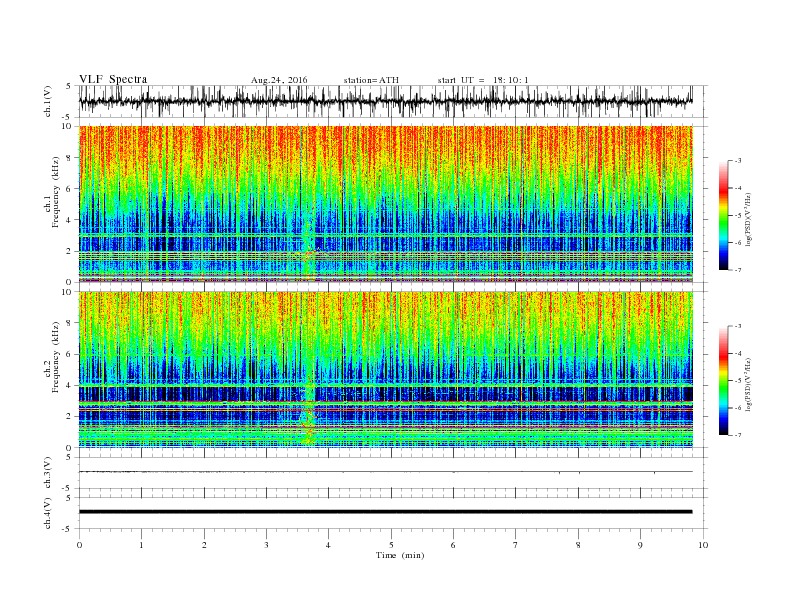
Task: Click the 2 kHz tick on ch.1 spectrogram
Action: click(x=70, y=251)
